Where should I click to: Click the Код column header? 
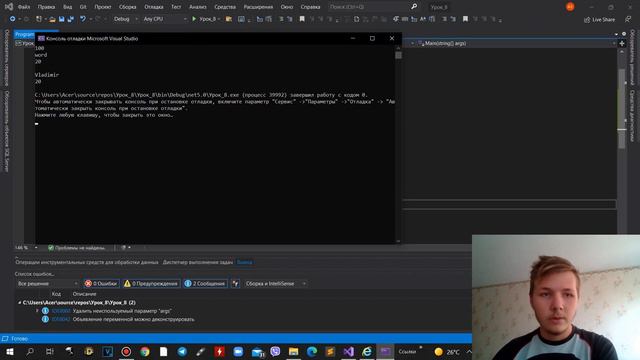[x=56, y=294]
